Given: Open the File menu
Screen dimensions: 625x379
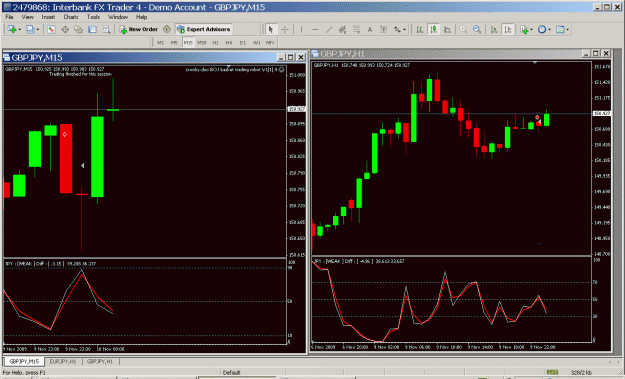Looking at the screenshot, I should point(10,17).
